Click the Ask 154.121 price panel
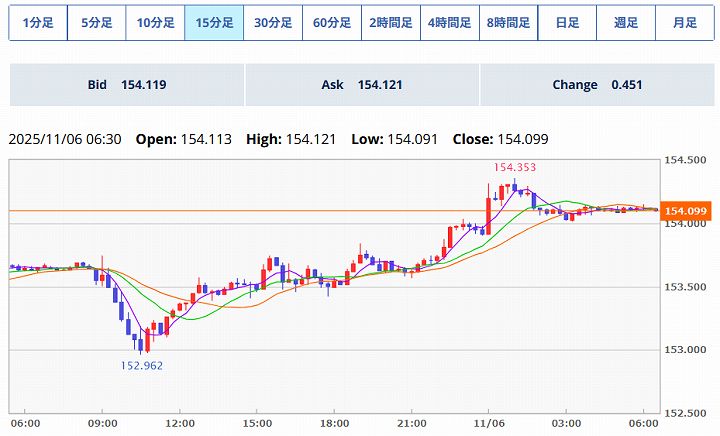Screen dimensions: 720x436 pyautogui.click(x=361, y=85)
